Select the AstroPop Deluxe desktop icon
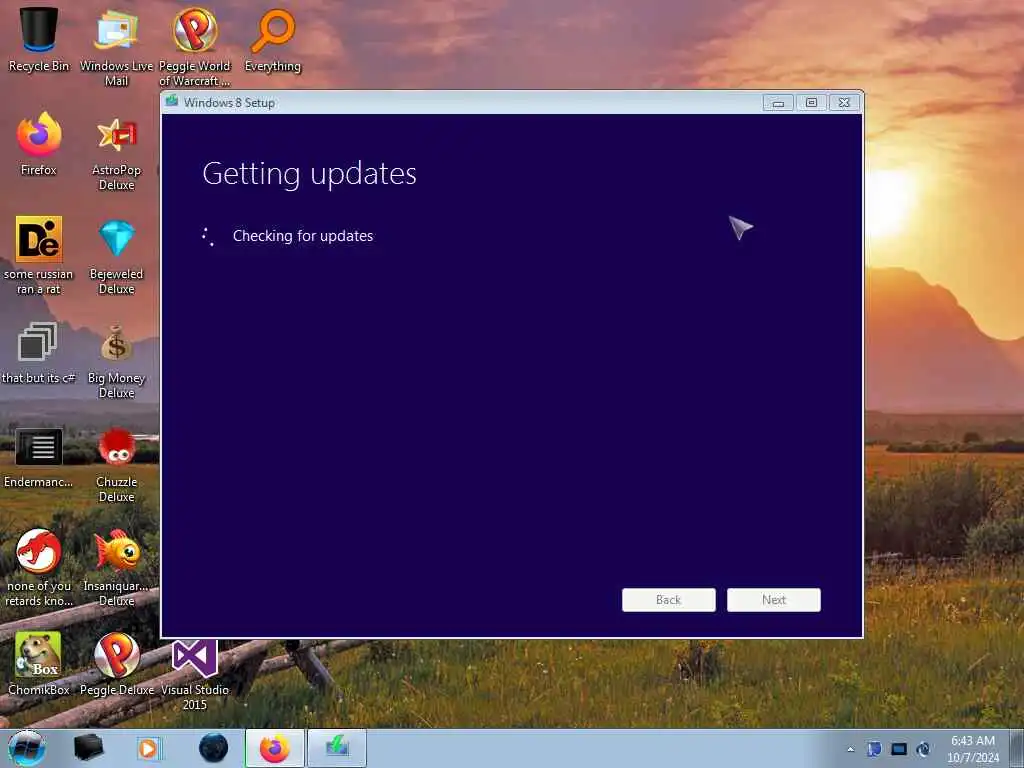1024x768 pixels. (116, 152)
